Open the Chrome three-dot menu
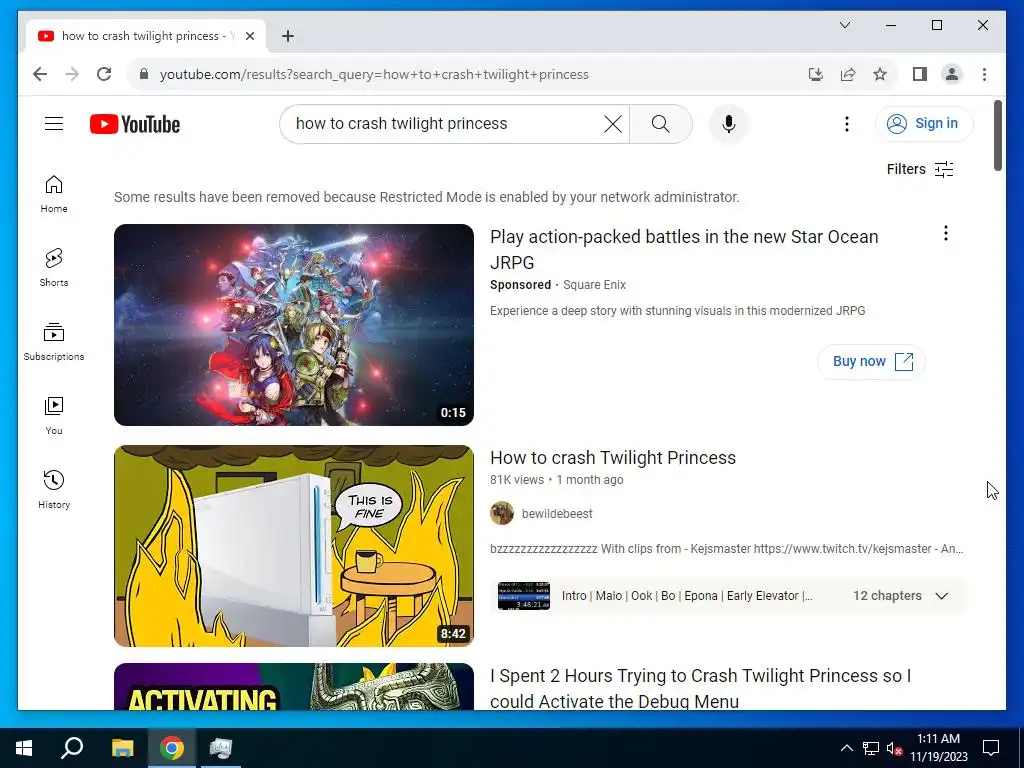Screen dimensions: 1024x768 (x=984, y=74)
